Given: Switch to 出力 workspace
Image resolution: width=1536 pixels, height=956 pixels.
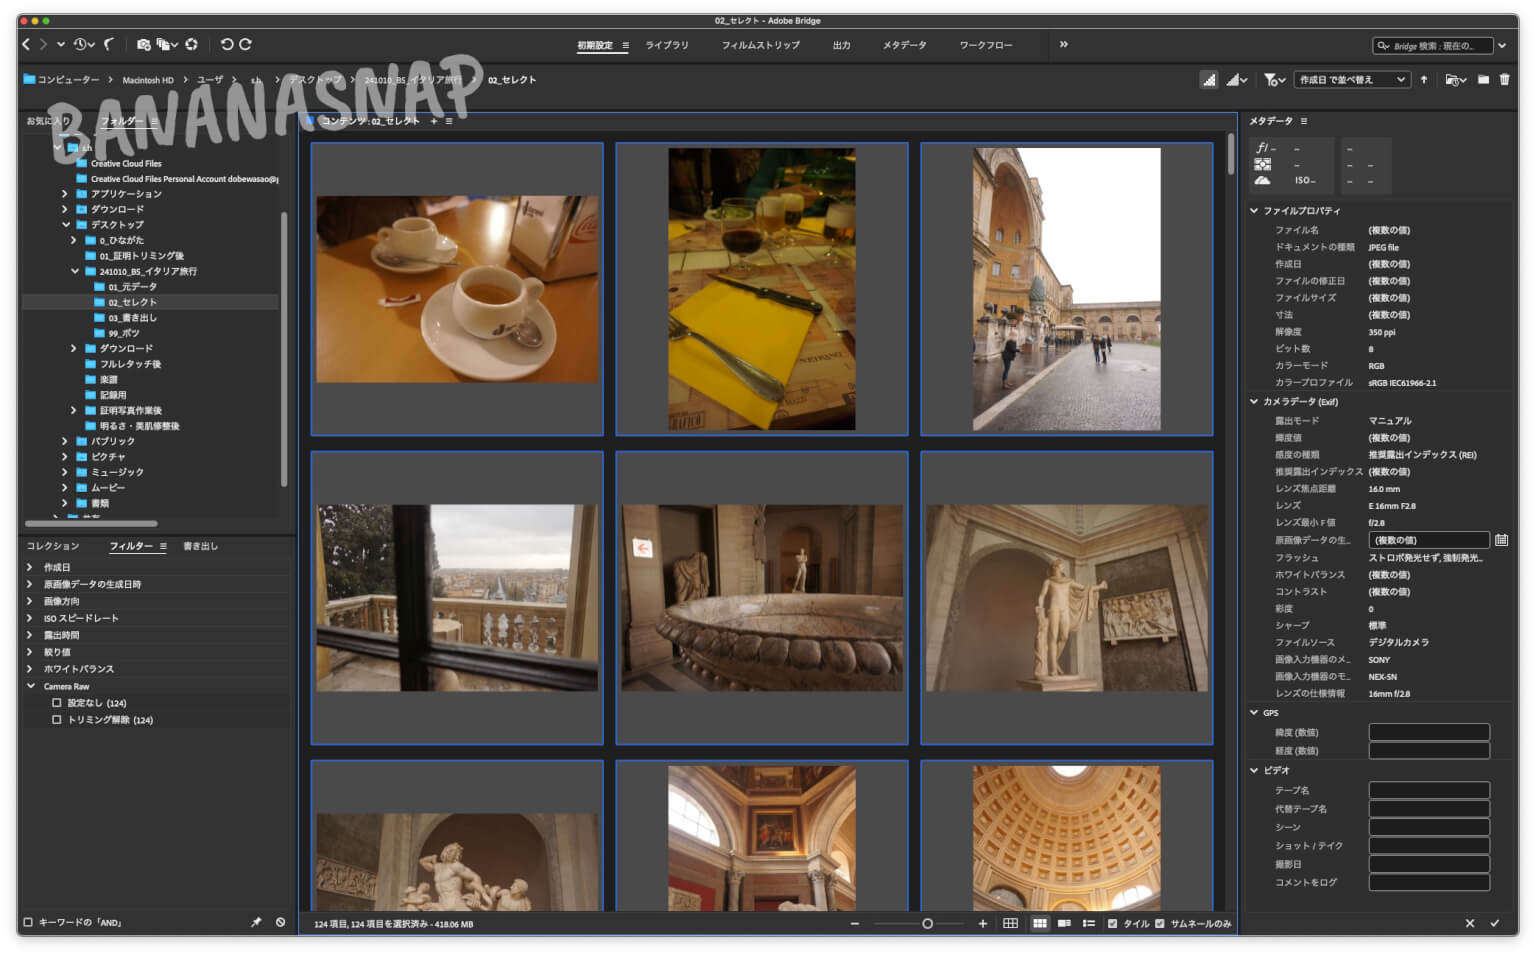Looking at the screenshot, I should click(x=842, y=45).
